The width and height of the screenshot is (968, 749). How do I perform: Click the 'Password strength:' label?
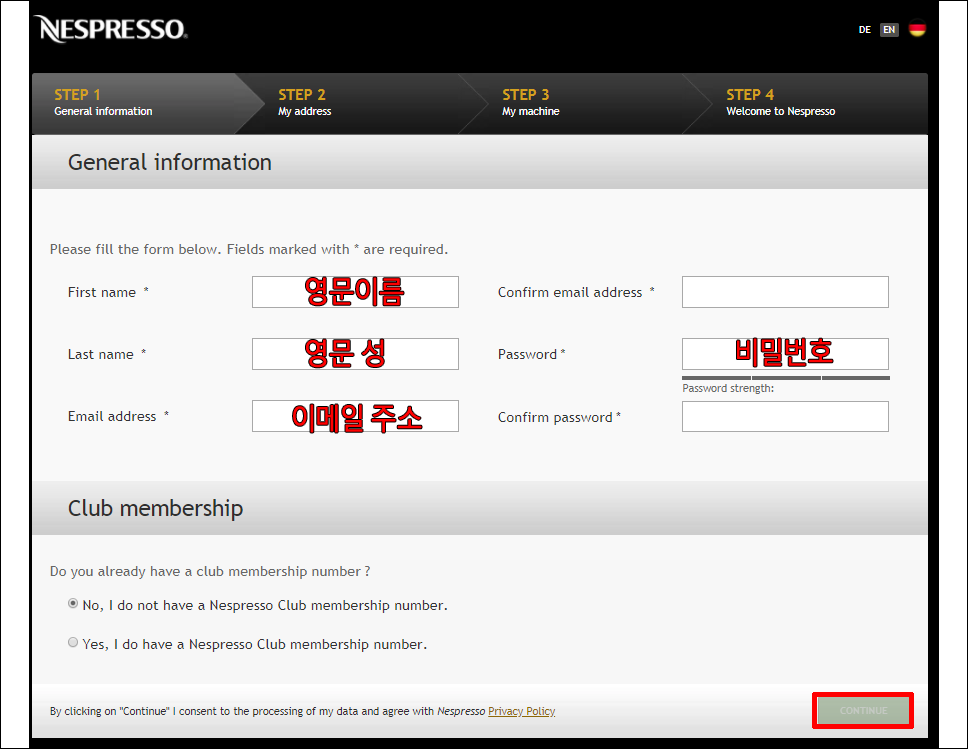728,388
